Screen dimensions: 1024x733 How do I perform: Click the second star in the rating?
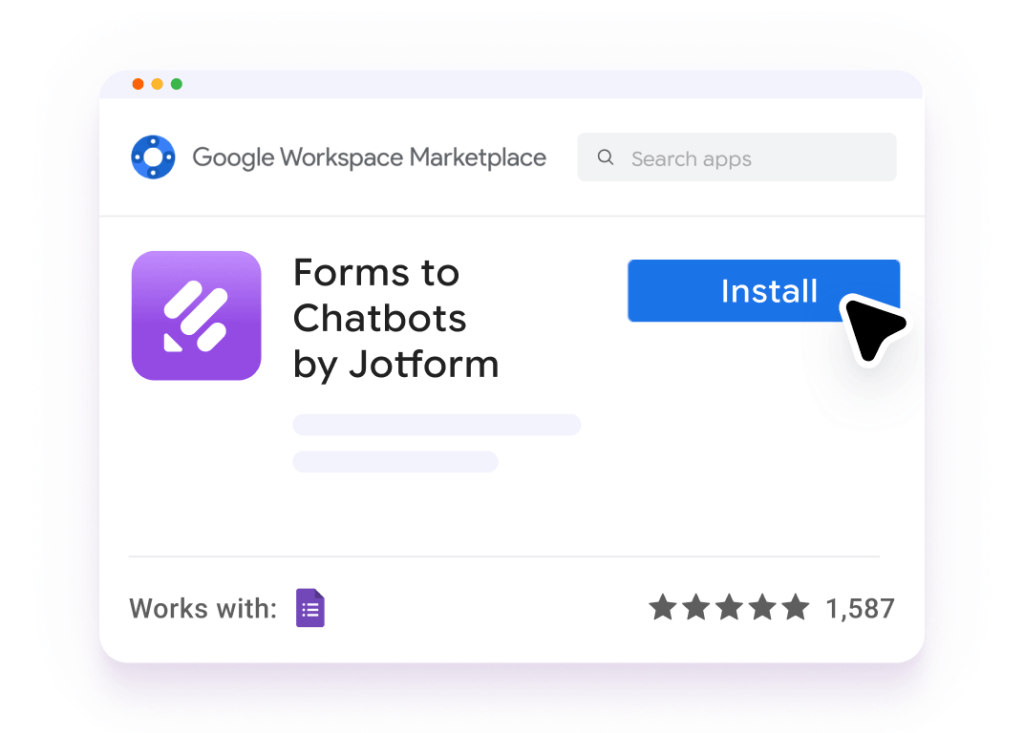pos(698,606)
